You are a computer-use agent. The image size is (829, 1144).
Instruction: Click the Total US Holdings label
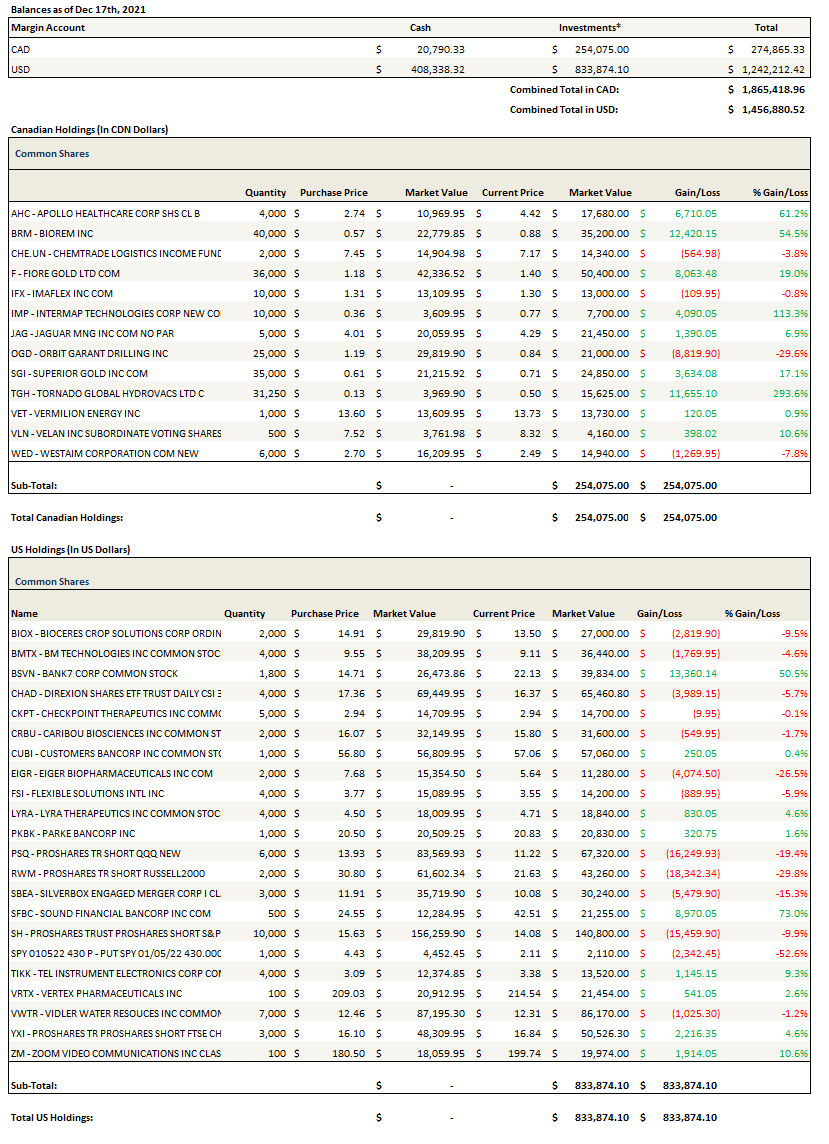pyautogui.click(x=52, y=1117)
